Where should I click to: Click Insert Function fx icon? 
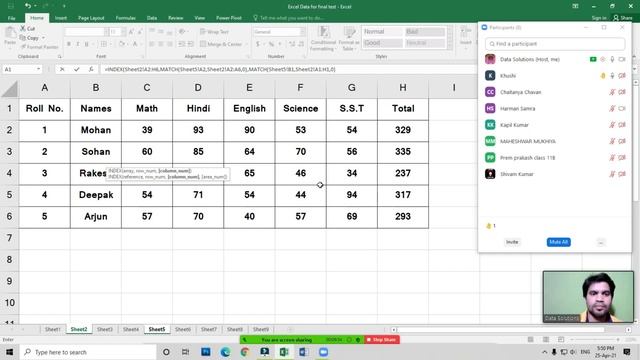click(x=91, y=69)
